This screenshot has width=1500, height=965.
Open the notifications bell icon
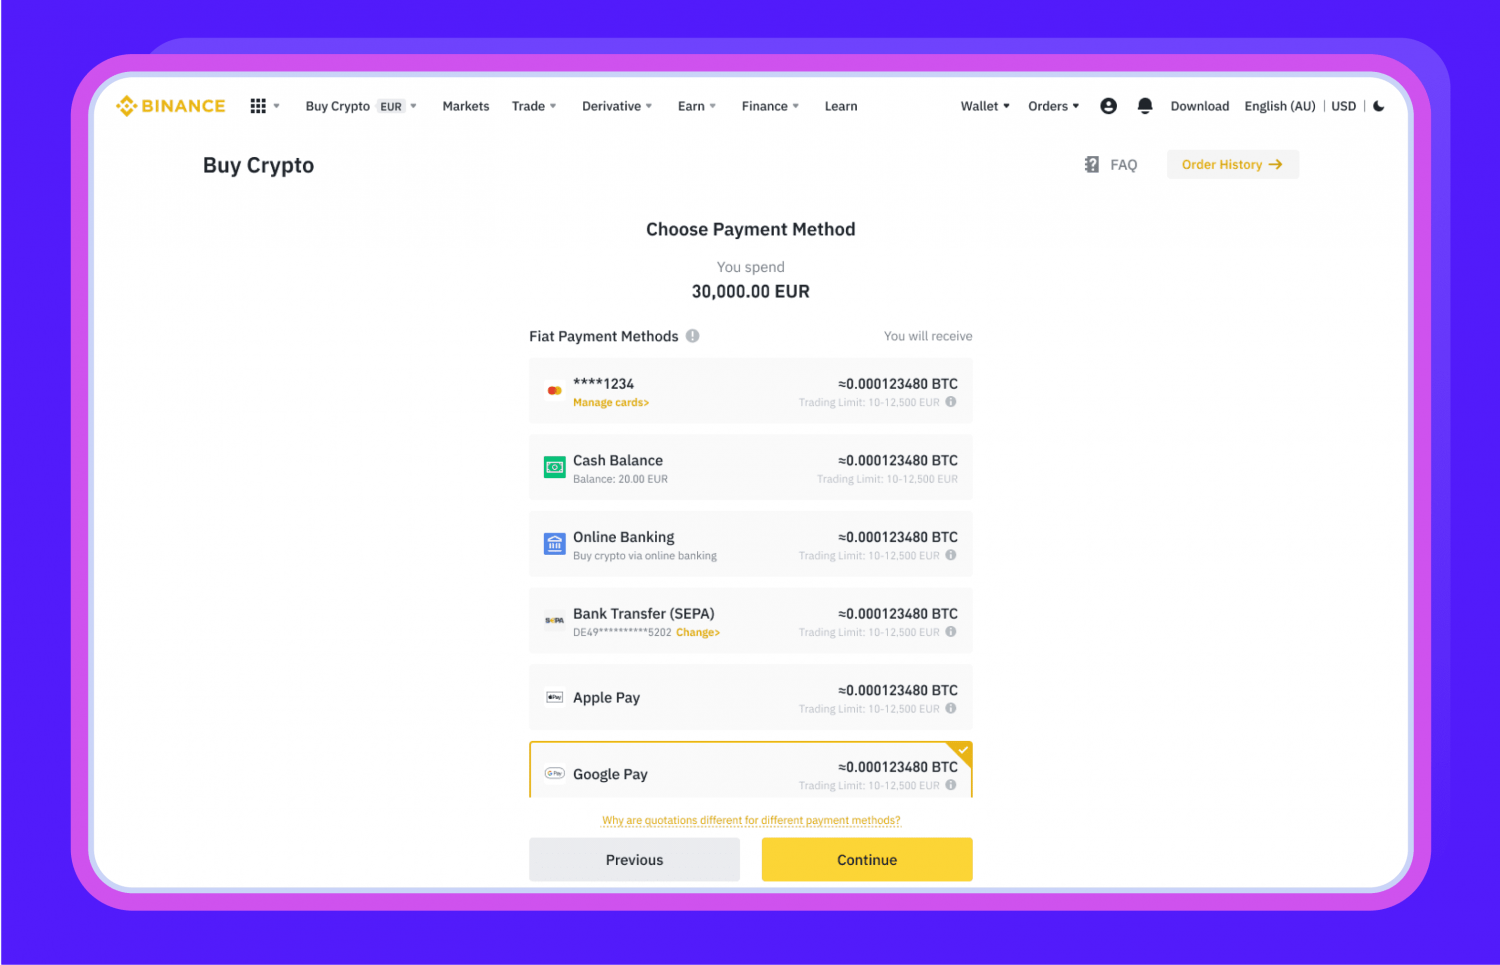[x=1145, y=106]
